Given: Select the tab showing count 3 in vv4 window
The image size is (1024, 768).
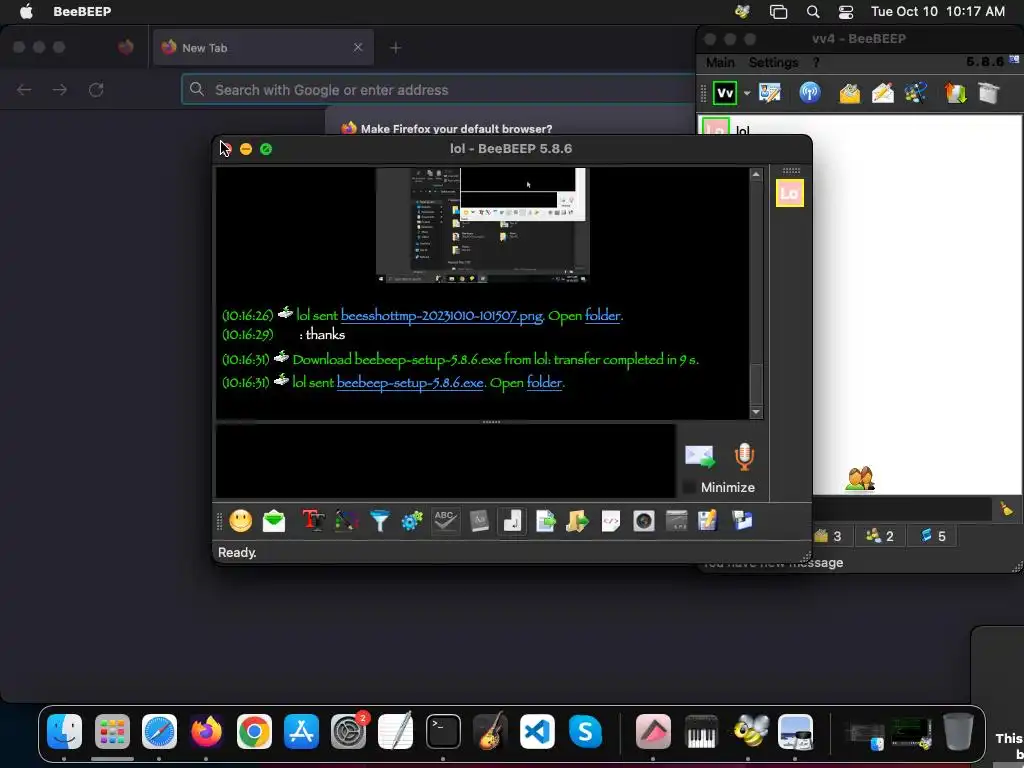Looking at the screenshot, I should point(827,536).
